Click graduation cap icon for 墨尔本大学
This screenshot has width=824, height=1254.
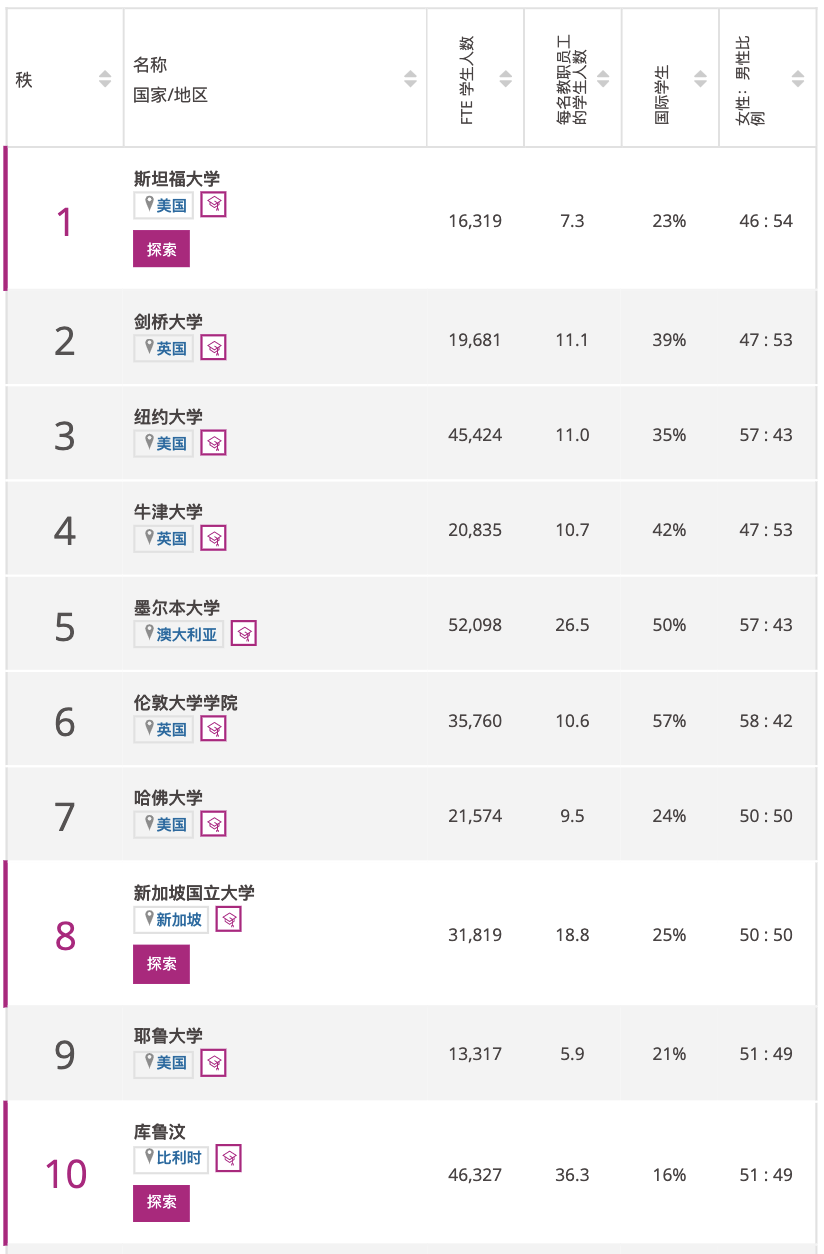[244, 634]
